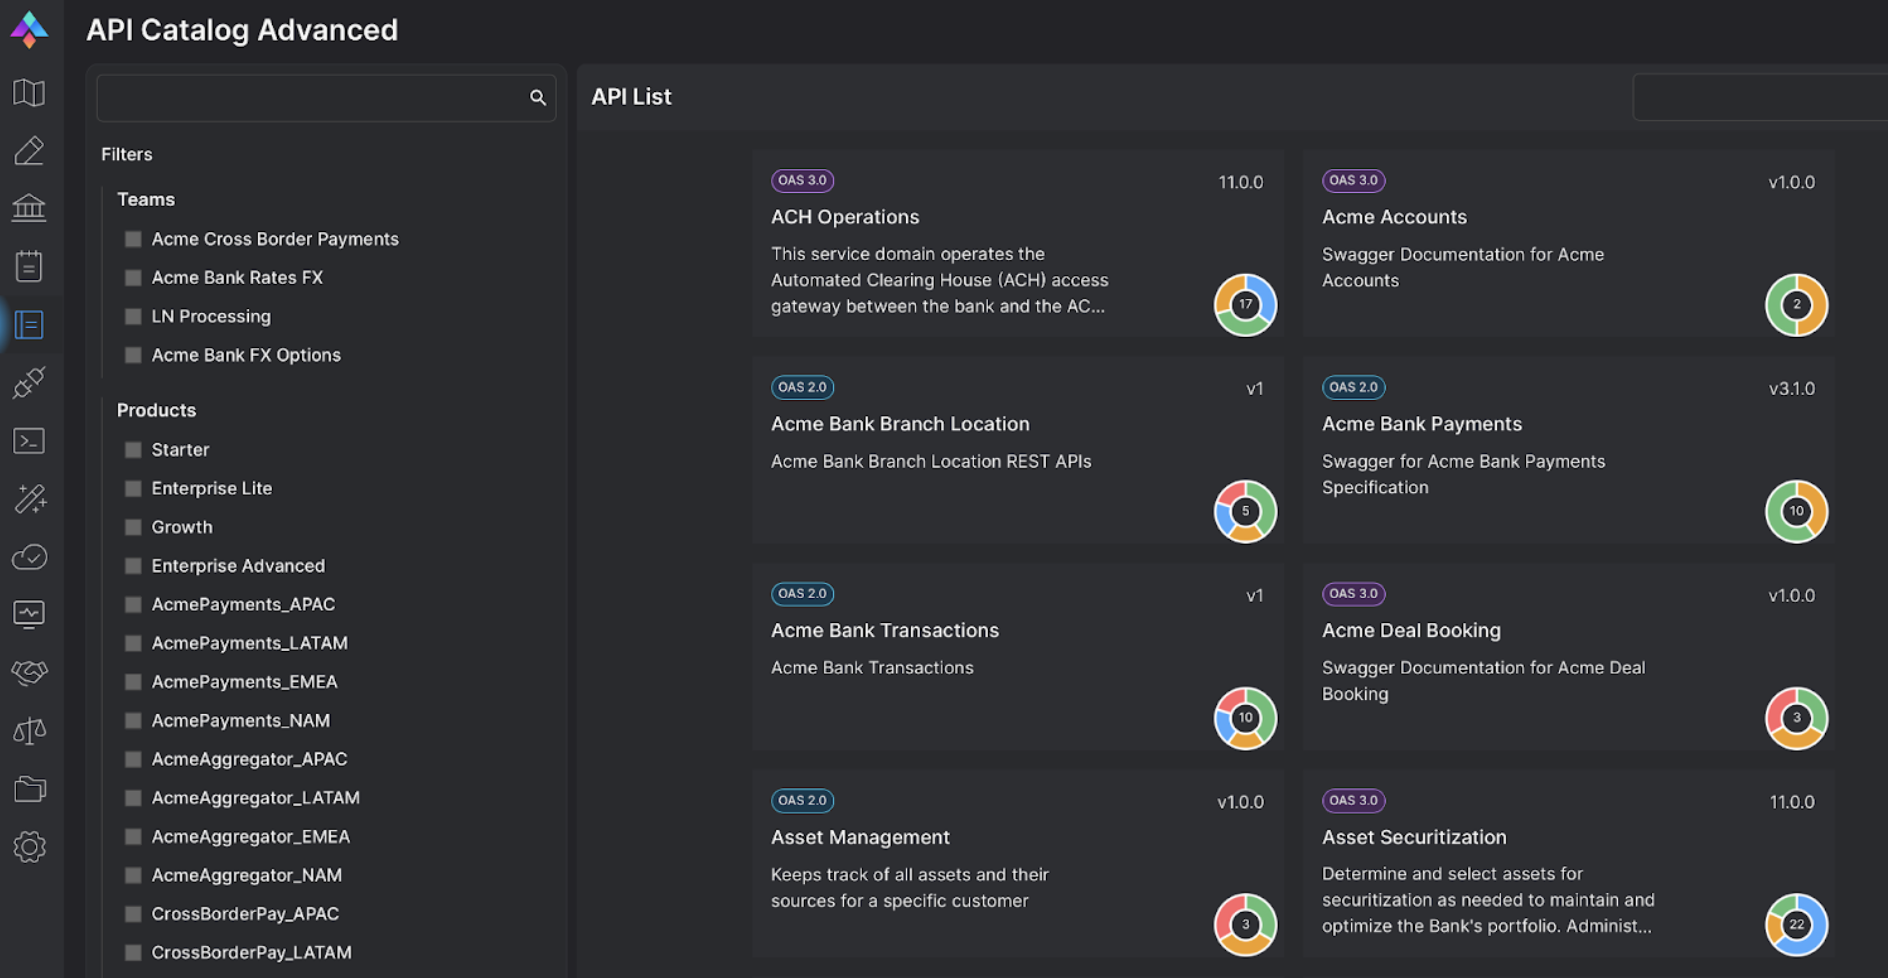Click the settings gear sidebar icon
Screen dimensions: 1888x978
coord(29,847)
